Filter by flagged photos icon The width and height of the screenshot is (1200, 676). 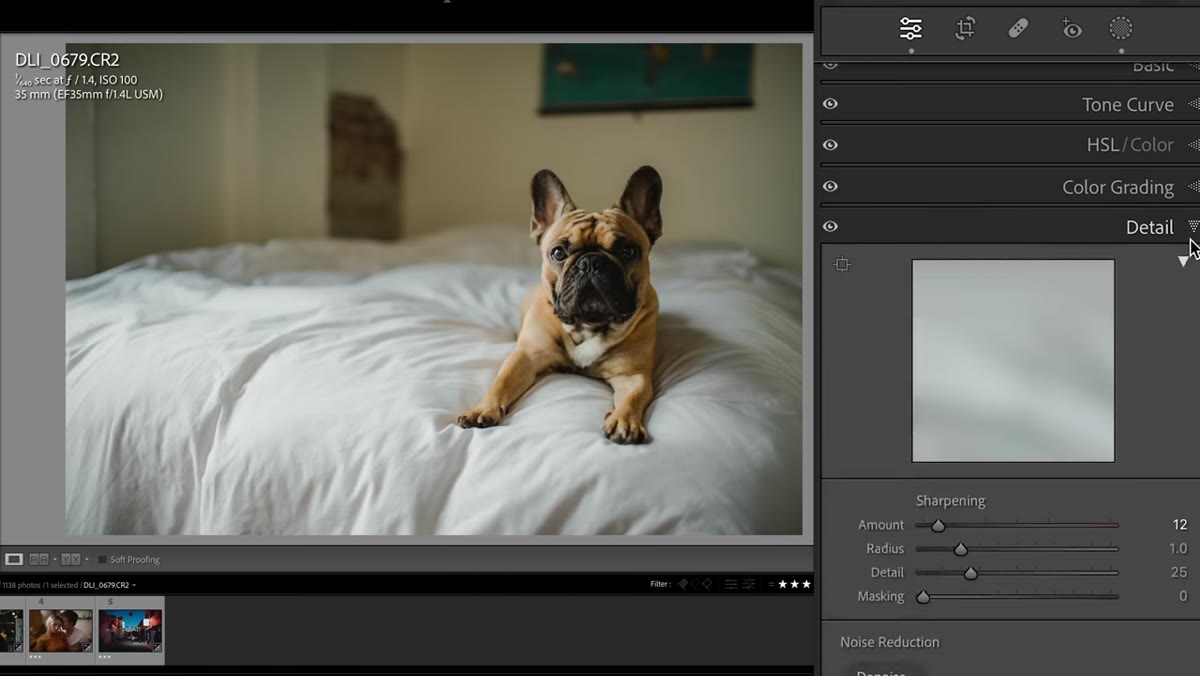683,584
